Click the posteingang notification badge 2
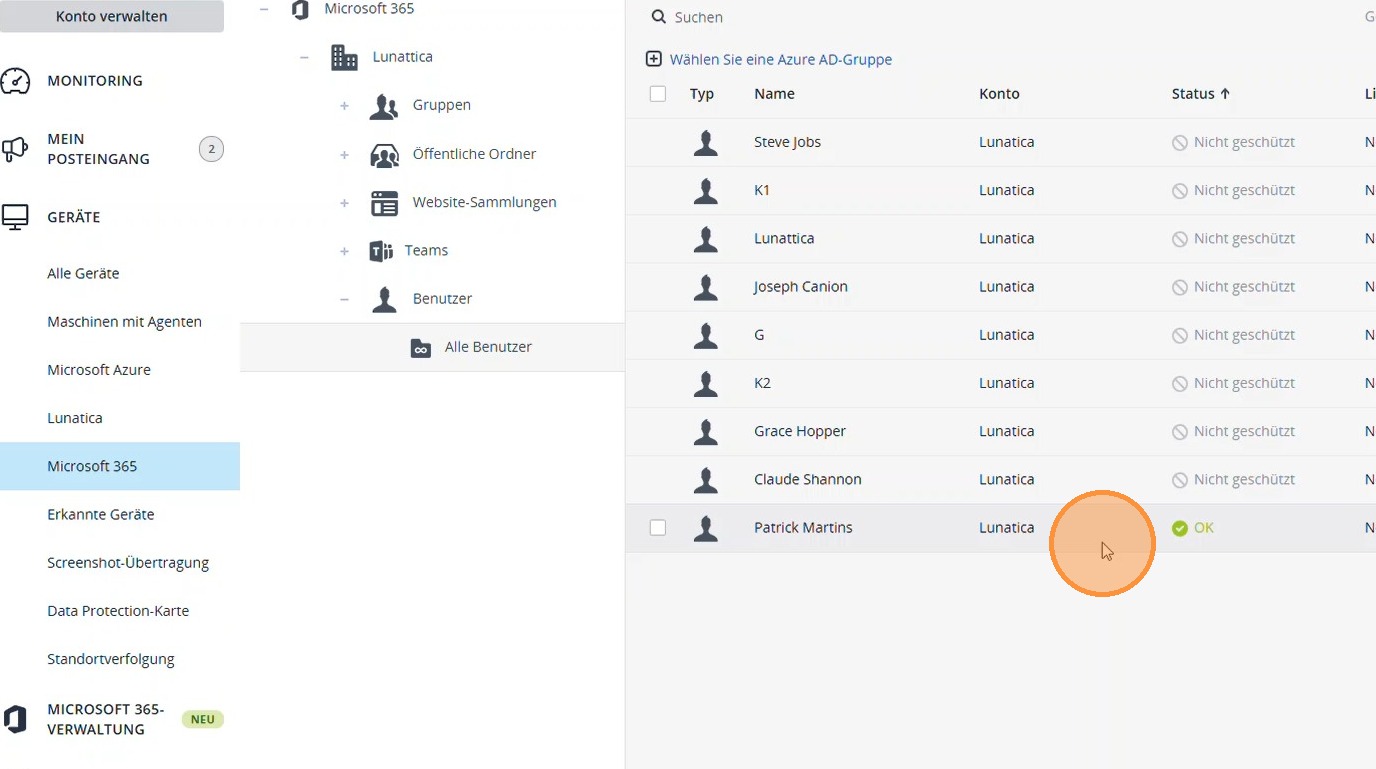Viewport: 1376px width, 769px height. 211,149
